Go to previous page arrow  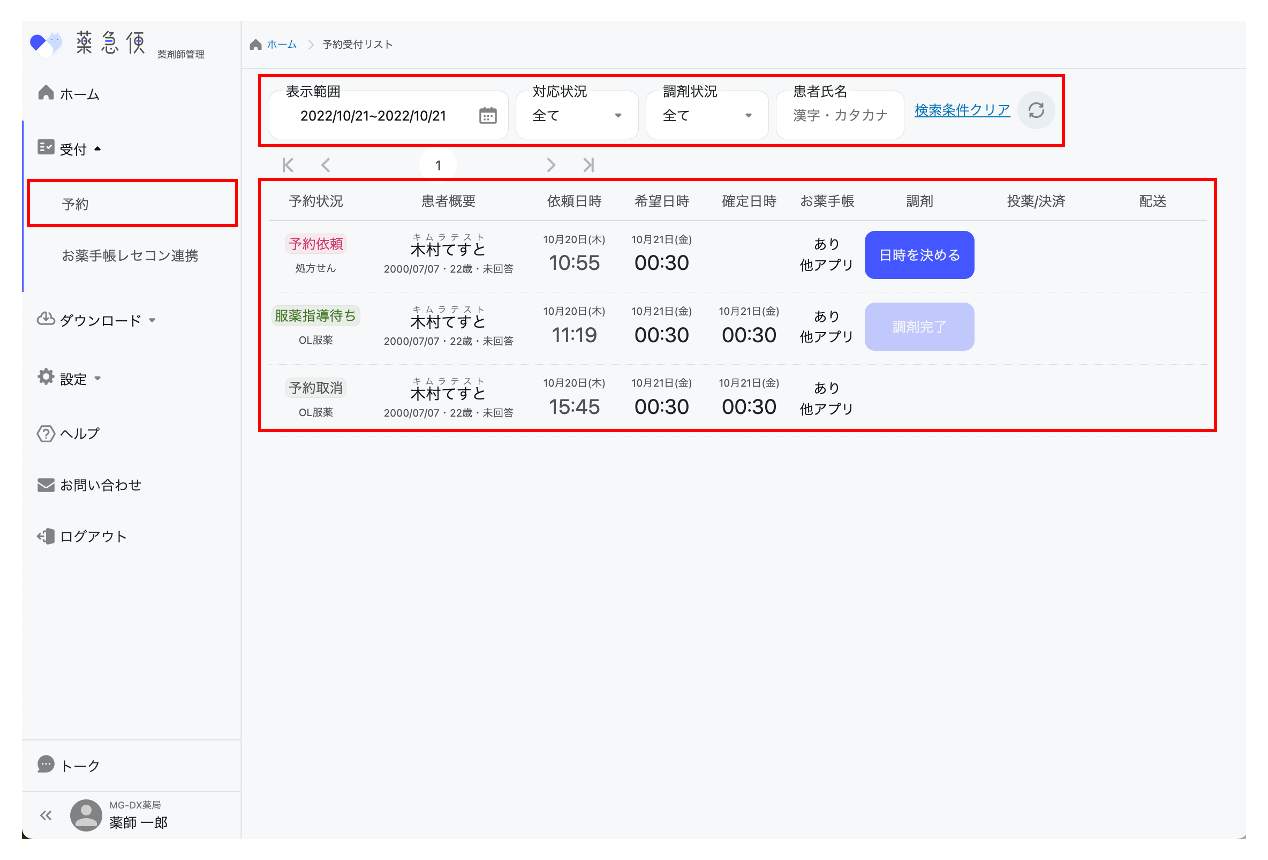325,165
